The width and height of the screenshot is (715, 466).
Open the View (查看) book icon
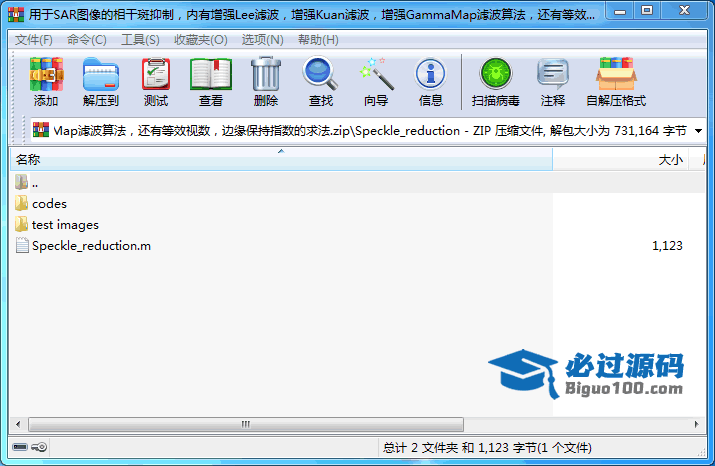coord(211,74)
